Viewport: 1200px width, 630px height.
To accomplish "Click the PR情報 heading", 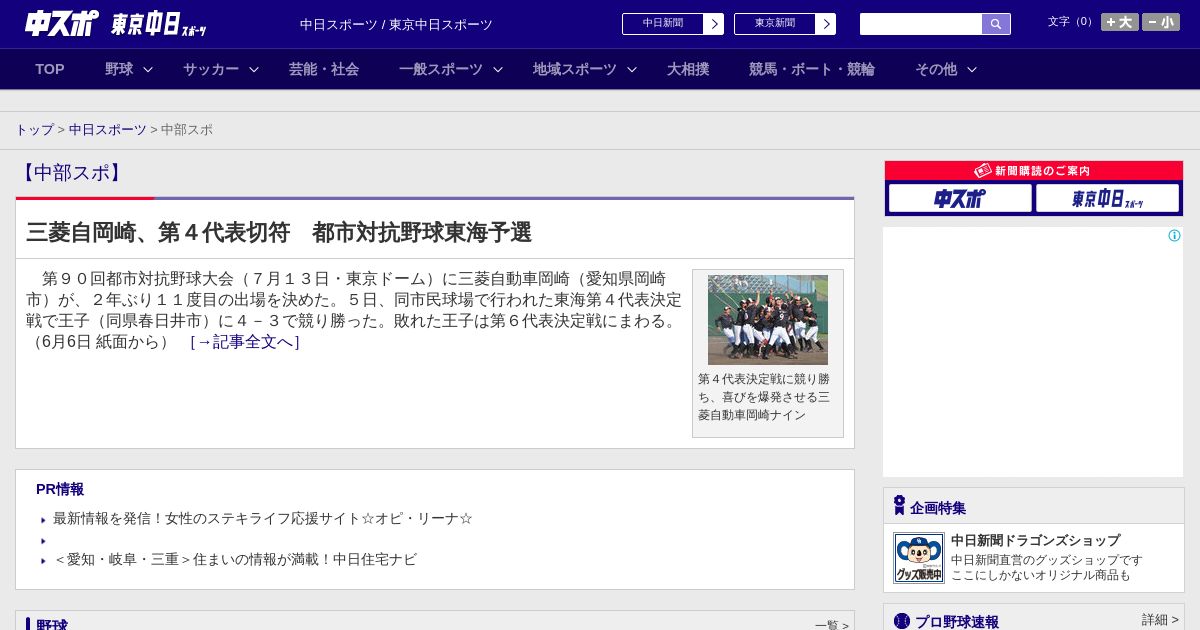I will click(60, 489).
